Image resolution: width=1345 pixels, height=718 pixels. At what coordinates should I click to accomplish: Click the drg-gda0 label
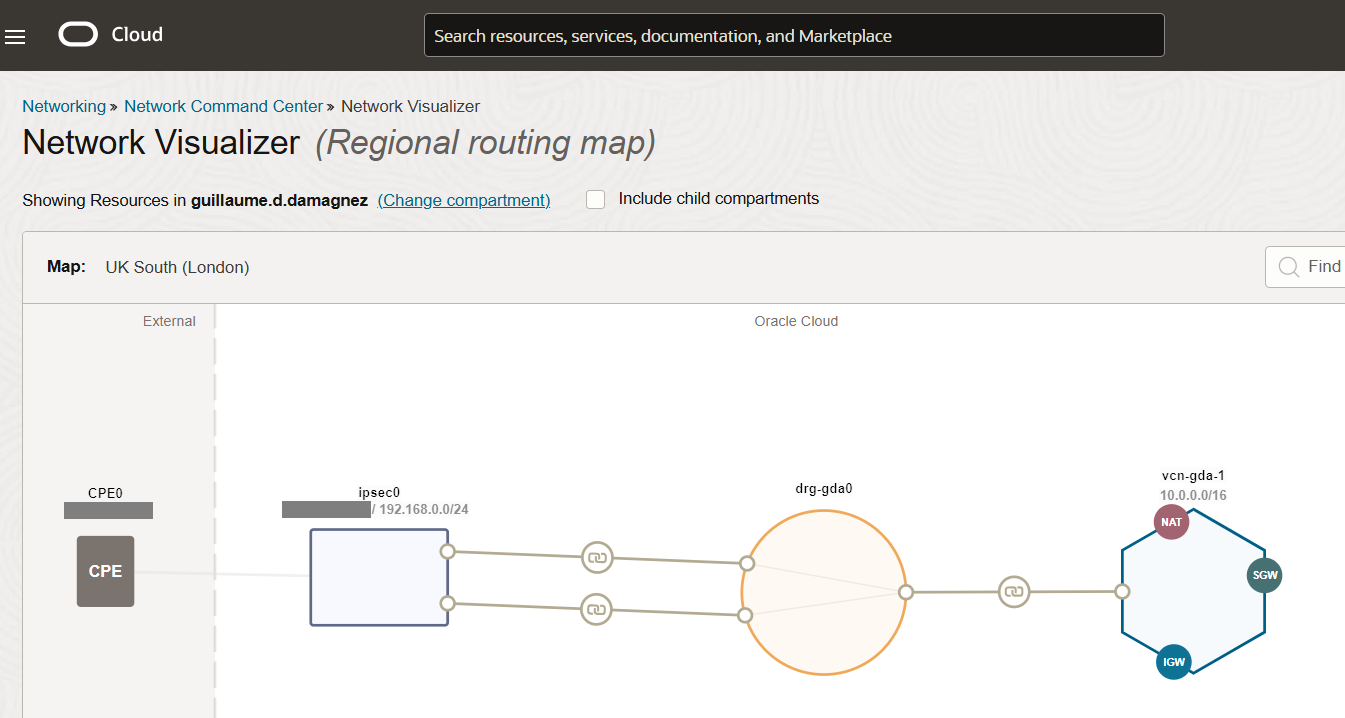coord(823,489)
